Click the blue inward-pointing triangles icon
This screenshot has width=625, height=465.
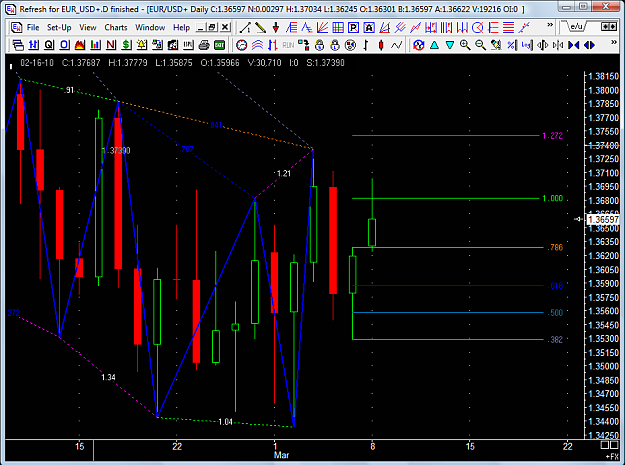point(574,45)
